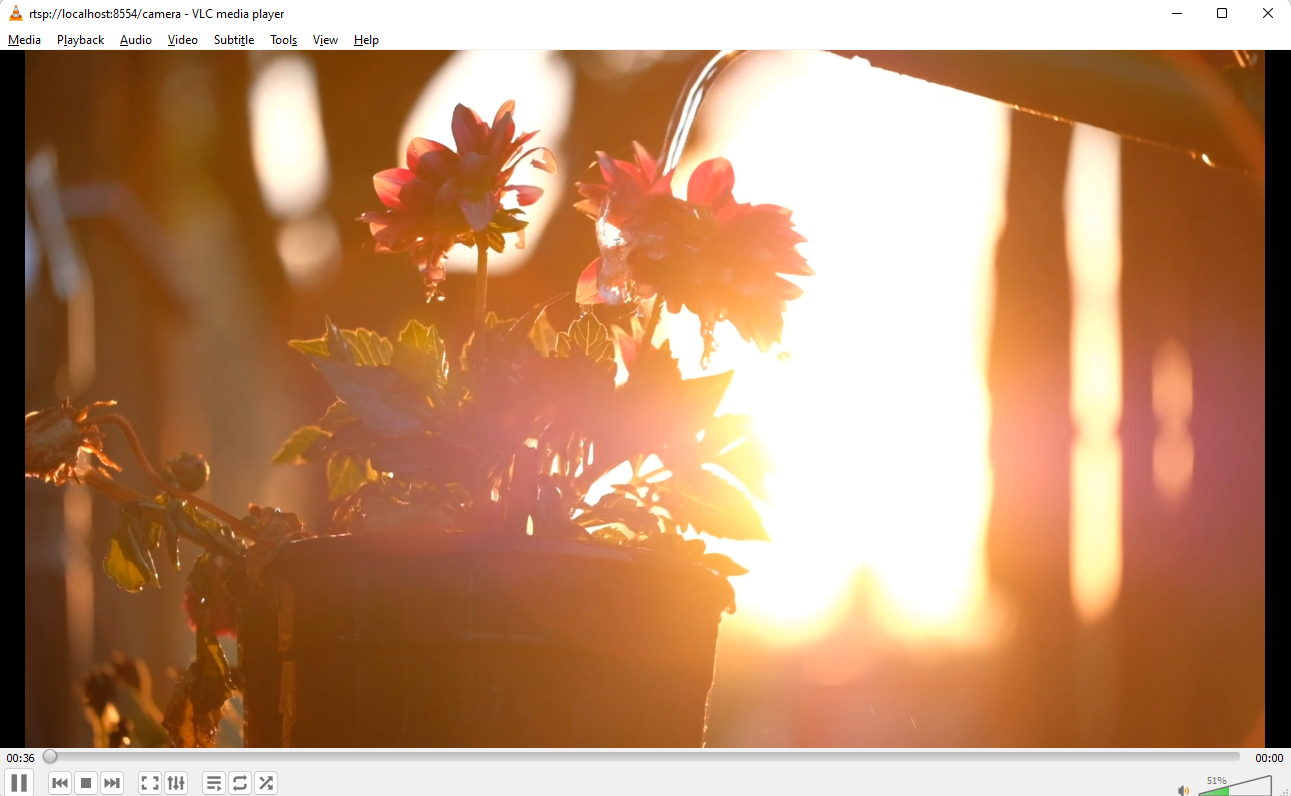Open the Help menu

(366, 40)
